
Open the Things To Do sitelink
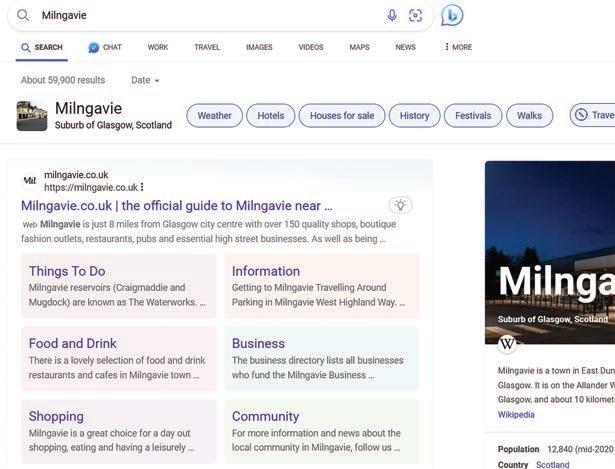point(67,271)
